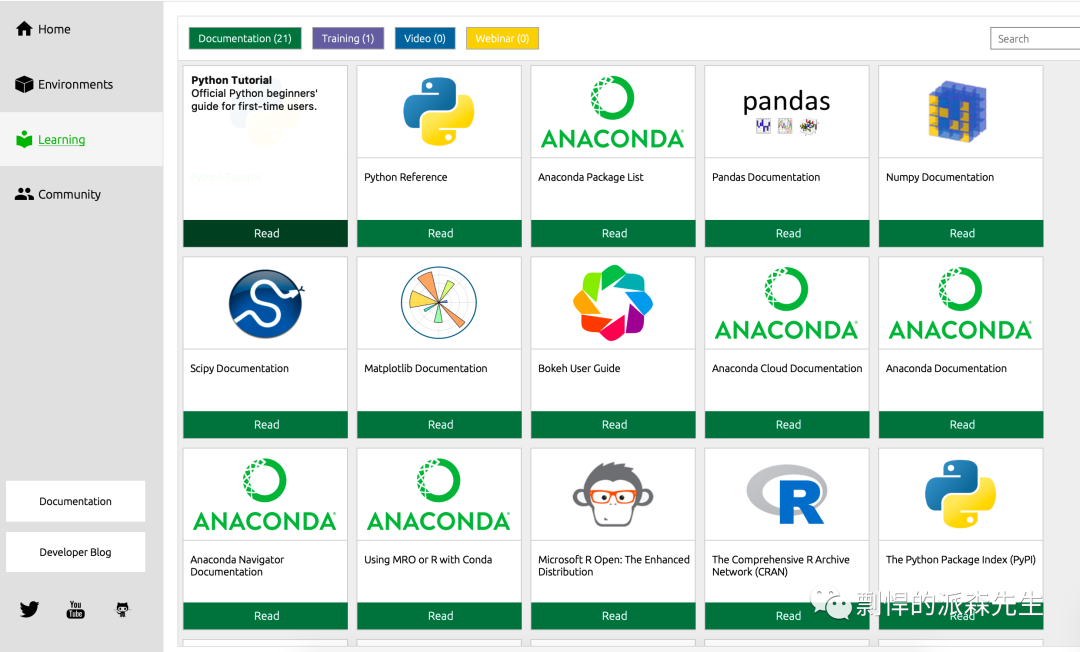Open the Environments section
Screen dimensions: 1080x652
coord(63,84)
